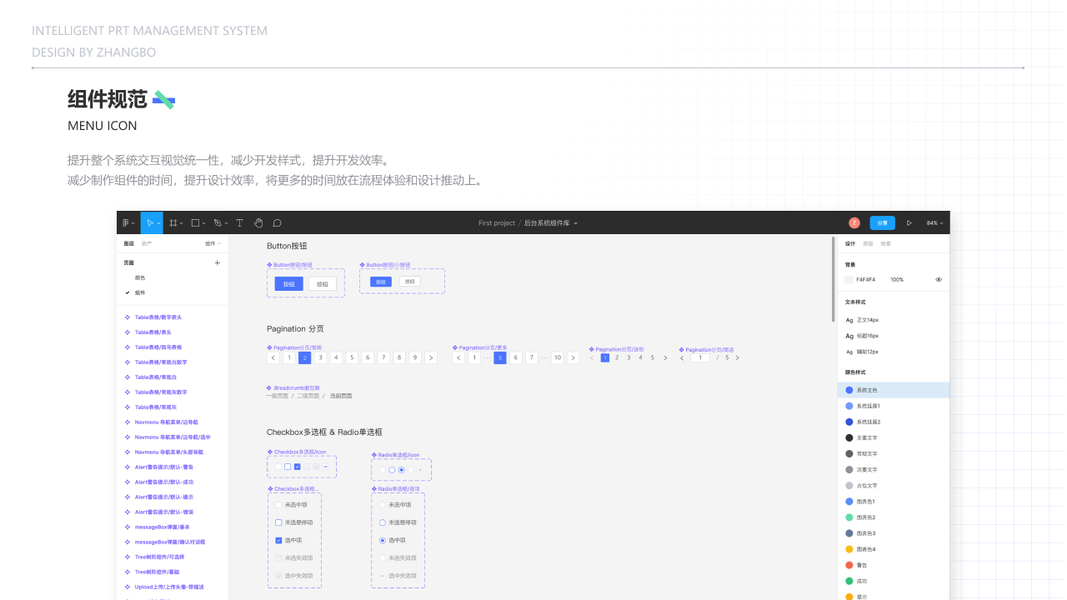Check the 未选悬停项 checkbox
The image size is (1067, 600).
pos(278,522)
